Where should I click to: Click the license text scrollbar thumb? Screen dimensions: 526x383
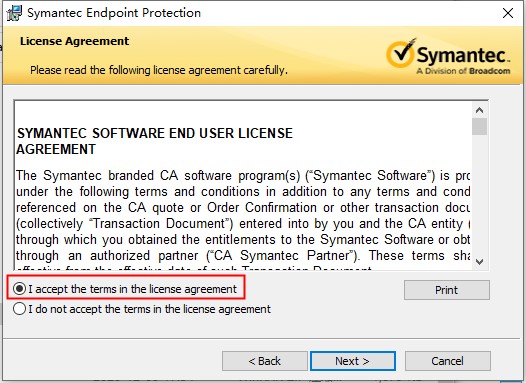[x=479, y=126]
